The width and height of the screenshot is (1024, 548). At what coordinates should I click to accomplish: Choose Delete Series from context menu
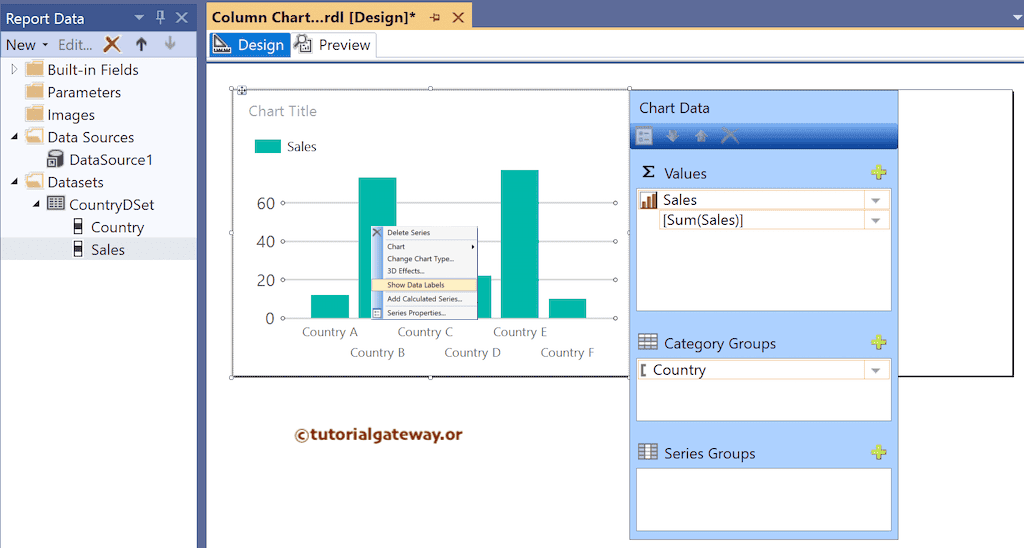424,233
